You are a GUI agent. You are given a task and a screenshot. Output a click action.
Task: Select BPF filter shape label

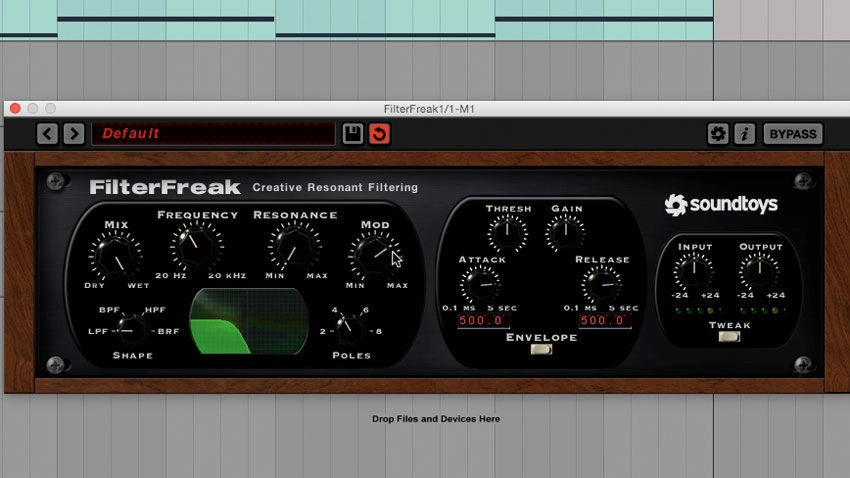point(109,310)
